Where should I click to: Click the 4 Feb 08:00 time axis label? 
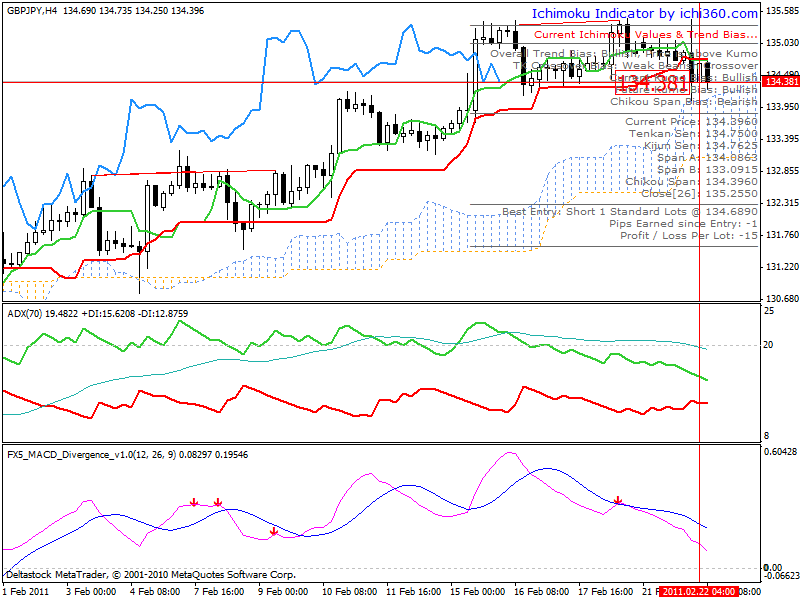pyautogui.click(x=155, y=592)
